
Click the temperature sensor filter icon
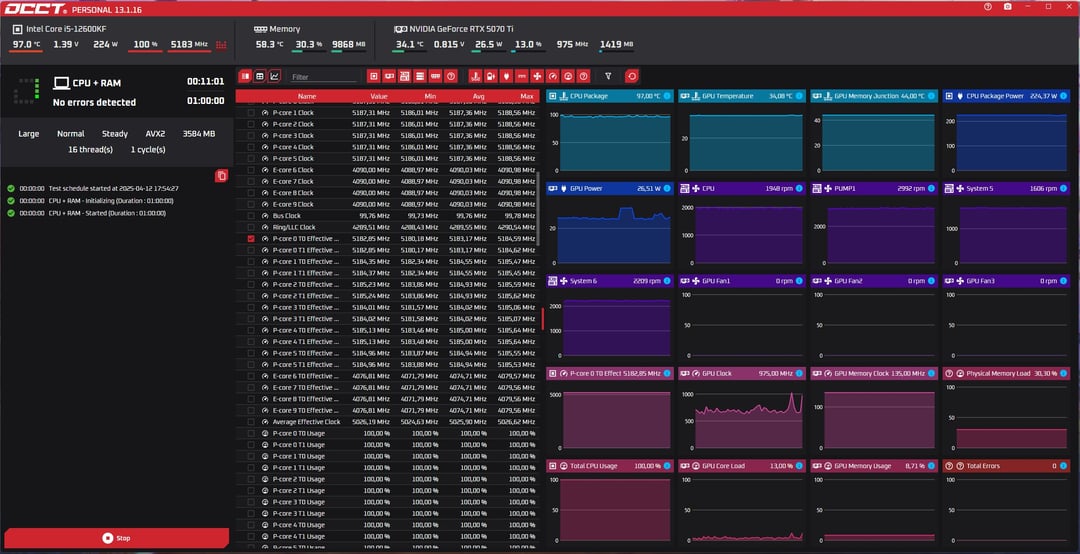coord(475,76)
